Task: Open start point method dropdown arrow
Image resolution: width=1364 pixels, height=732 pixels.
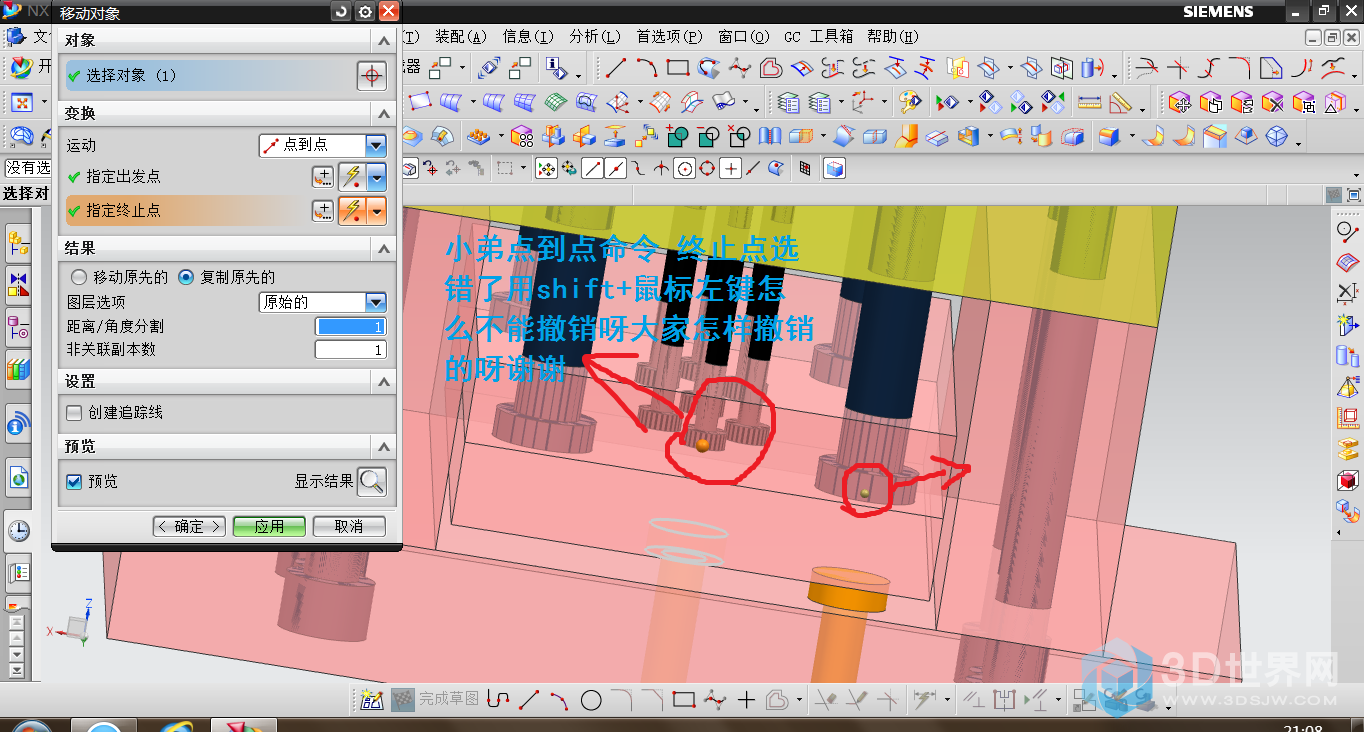Action: pos(376,178)
